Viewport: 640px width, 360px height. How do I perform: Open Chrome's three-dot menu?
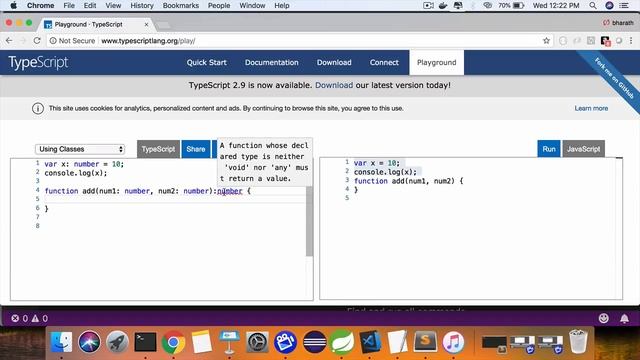coord(631,40)
